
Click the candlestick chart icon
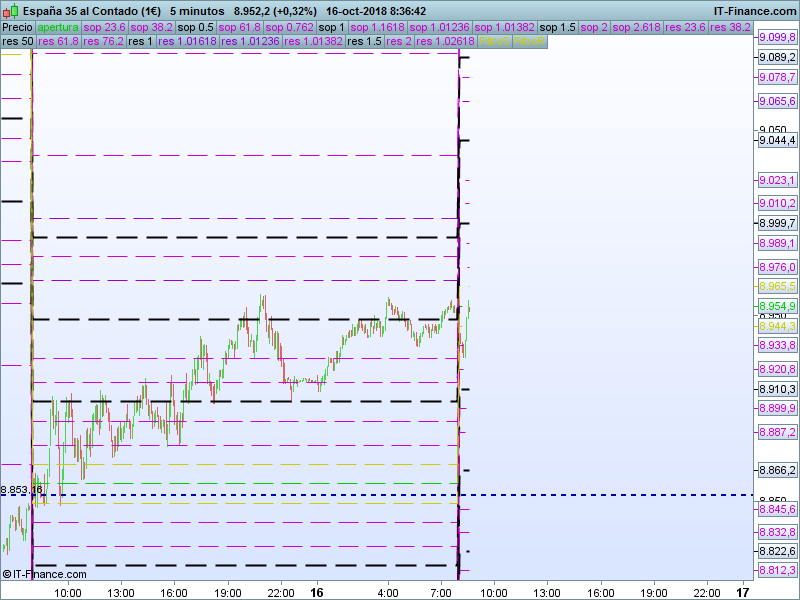click(x=11, y=11)
